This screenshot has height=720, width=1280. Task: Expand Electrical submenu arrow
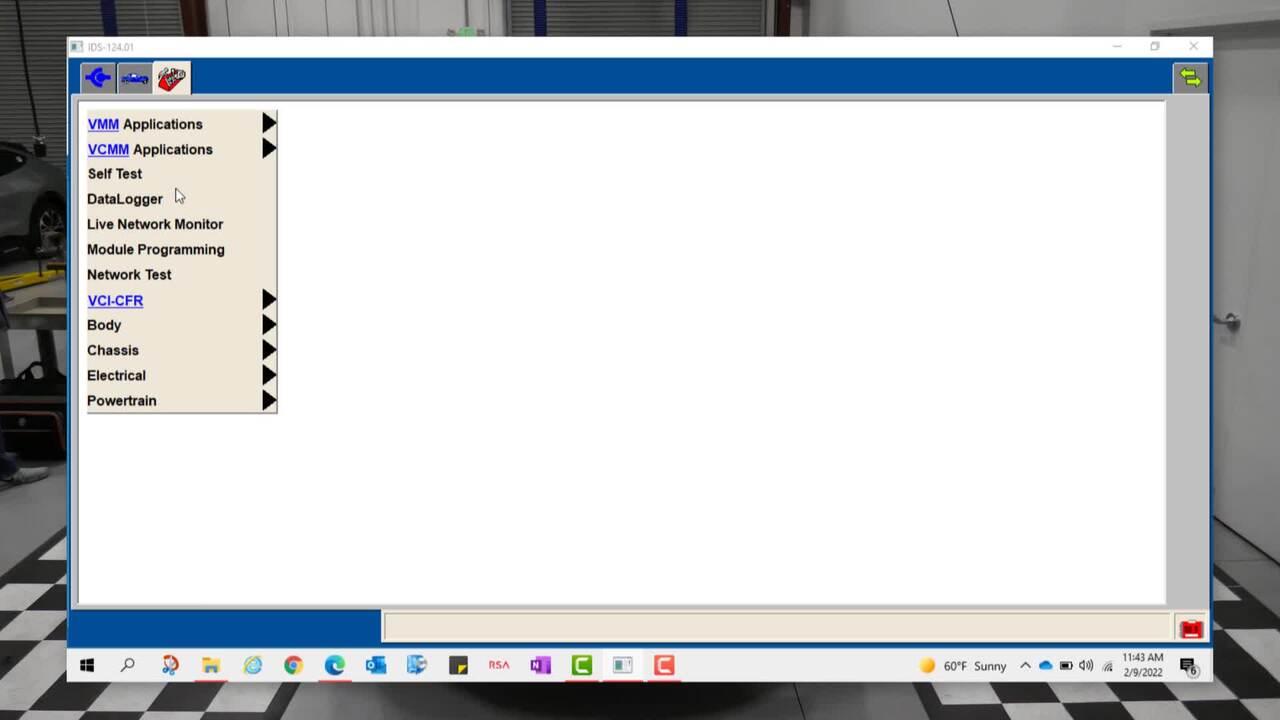pos(269,375)
